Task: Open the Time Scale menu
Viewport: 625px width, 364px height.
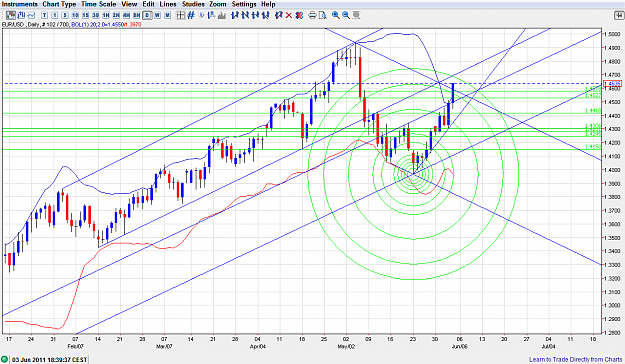Action: pos(98,4)
